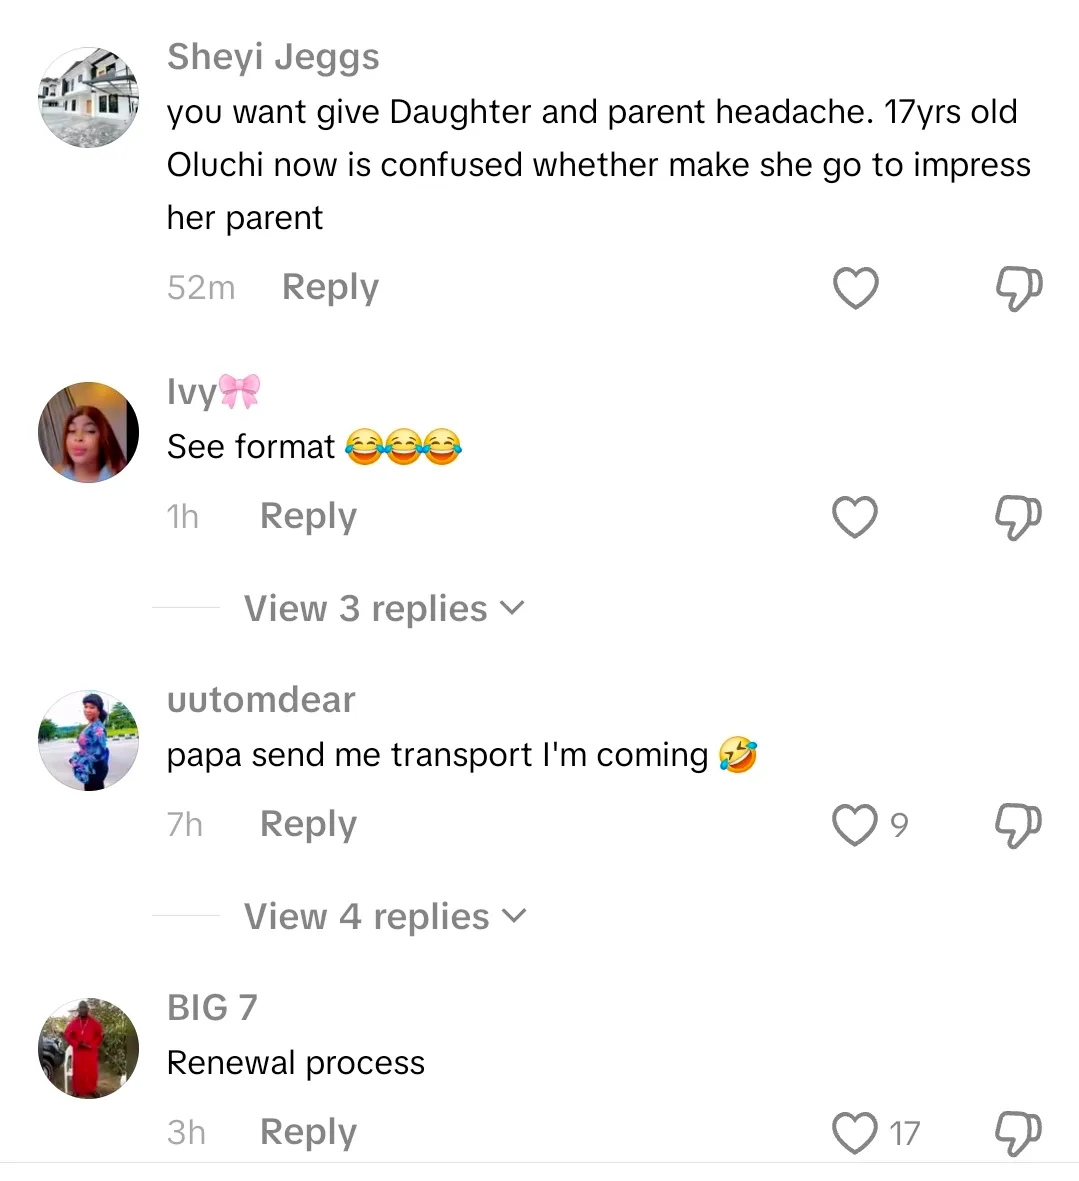This screenshot has height=1181, width=1079.
Task: Like Sheyi Jeggs' comment with the heart
Action: 855,289
